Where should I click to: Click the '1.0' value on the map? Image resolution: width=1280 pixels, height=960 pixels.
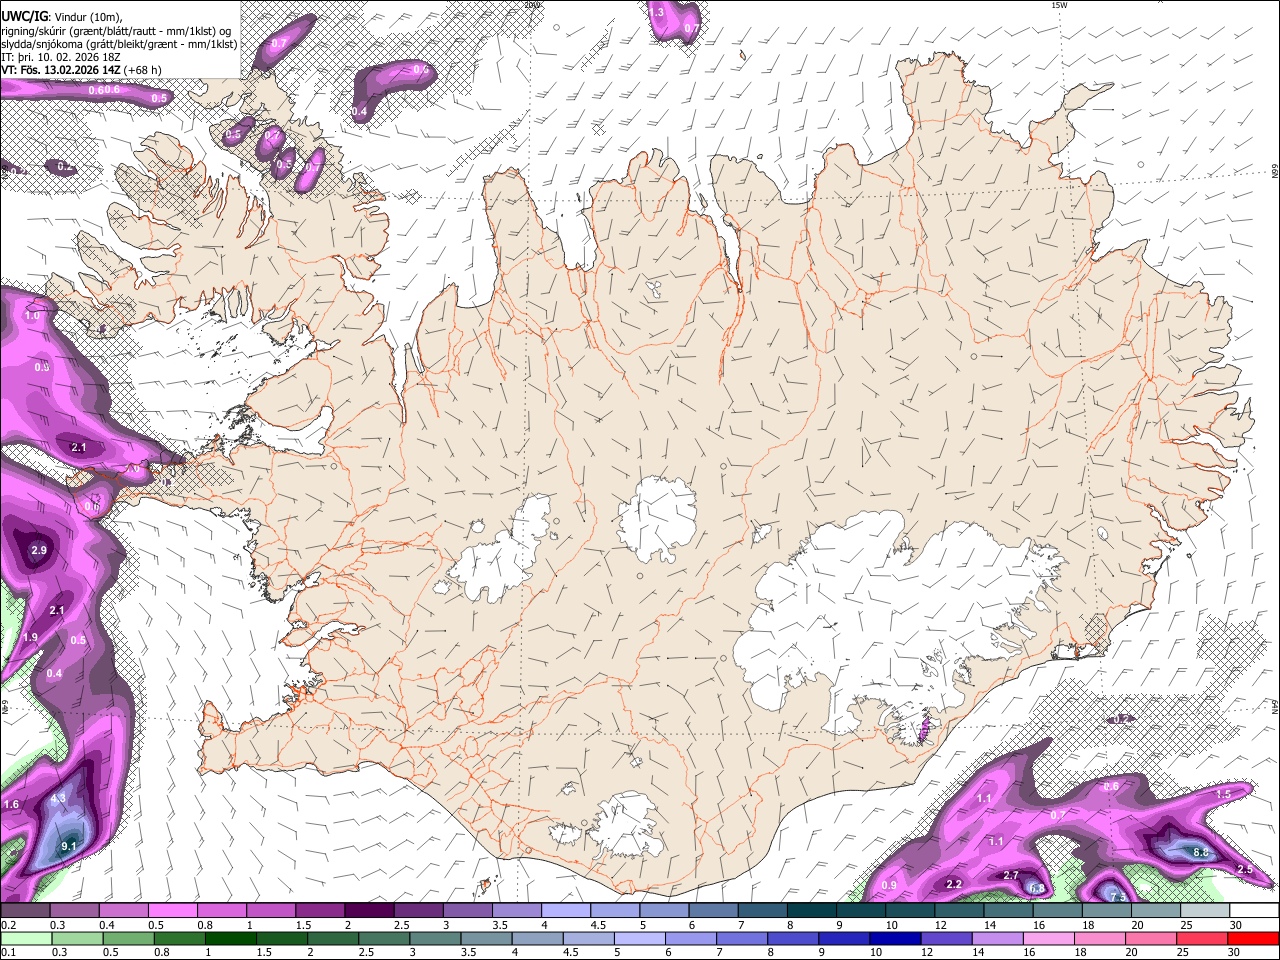coord(32,315)
